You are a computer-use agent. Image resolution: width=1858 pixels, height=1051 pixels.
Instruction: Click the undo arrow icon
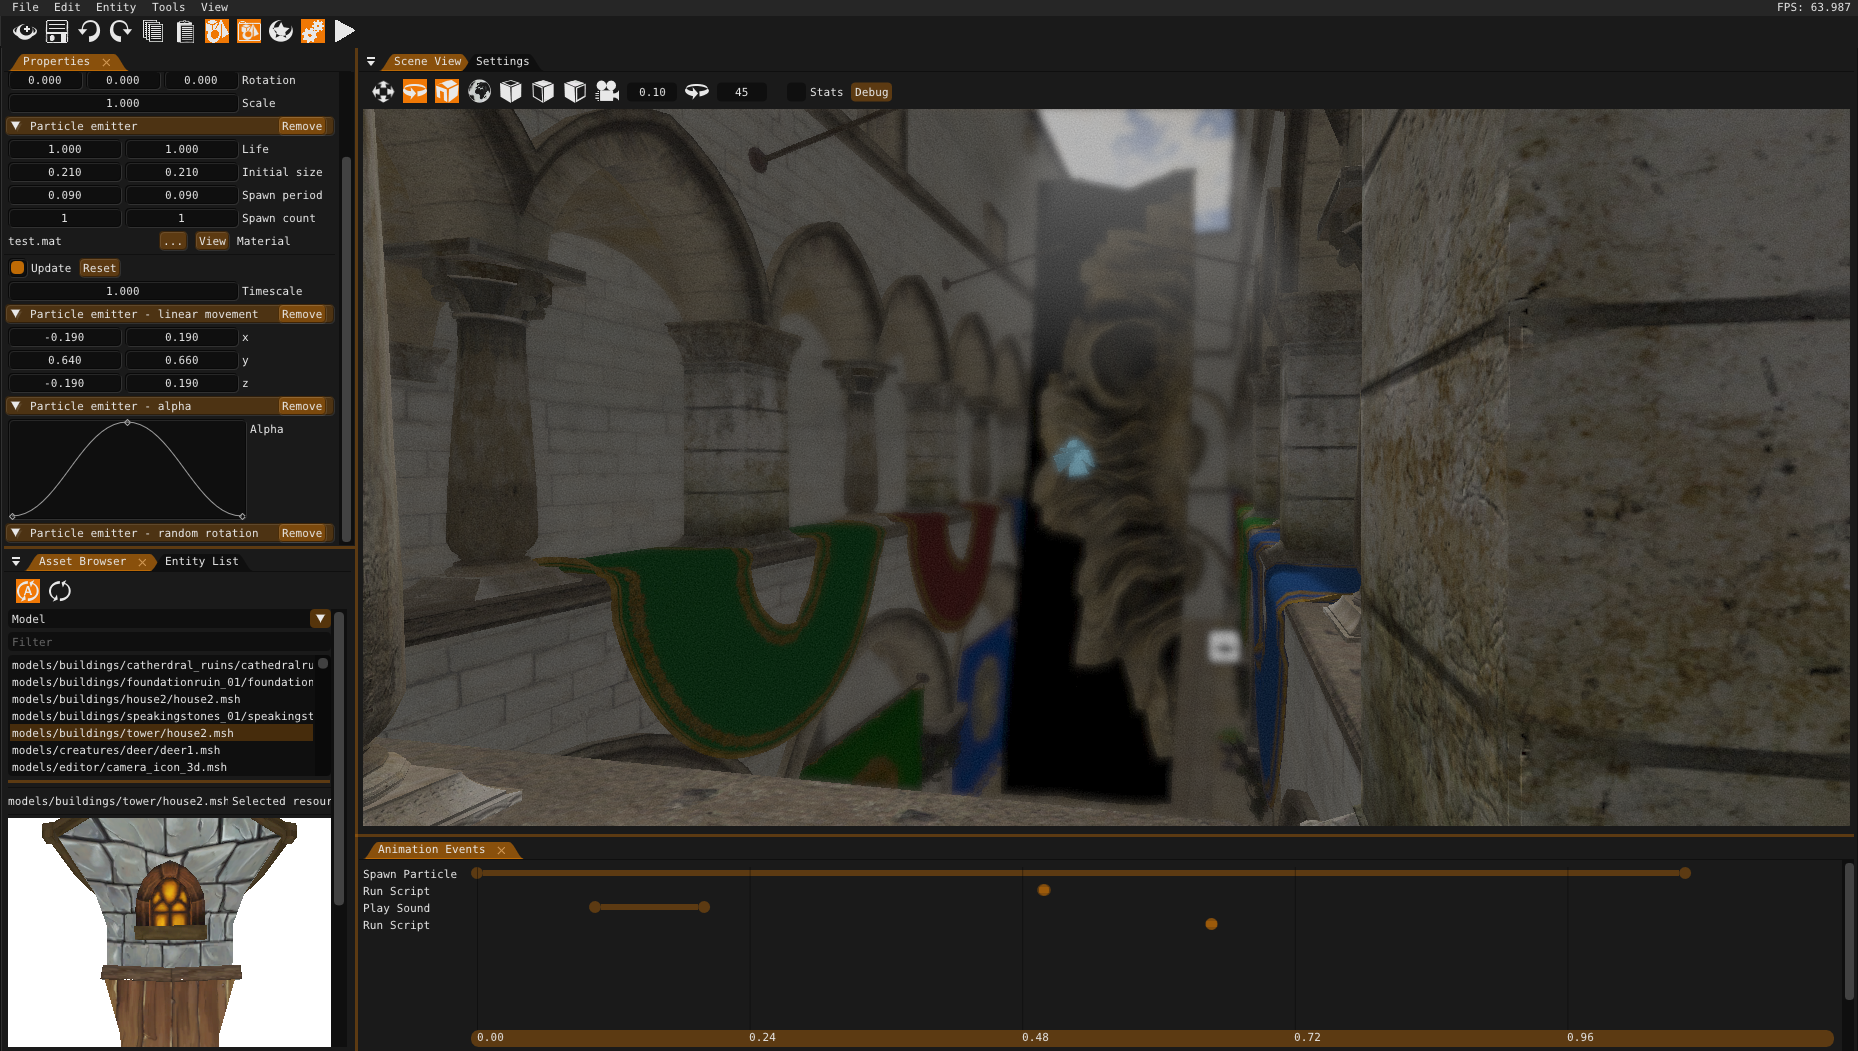point(89,32)
